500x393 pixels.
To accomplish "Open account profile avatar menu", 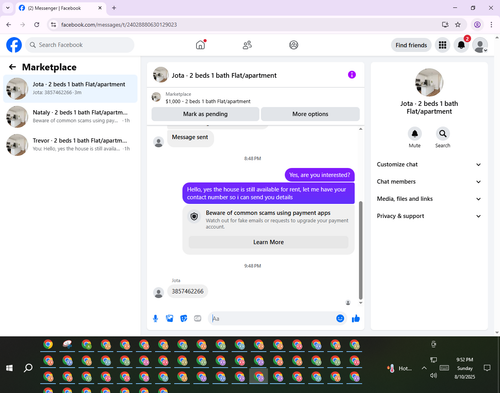I will 480,45.
